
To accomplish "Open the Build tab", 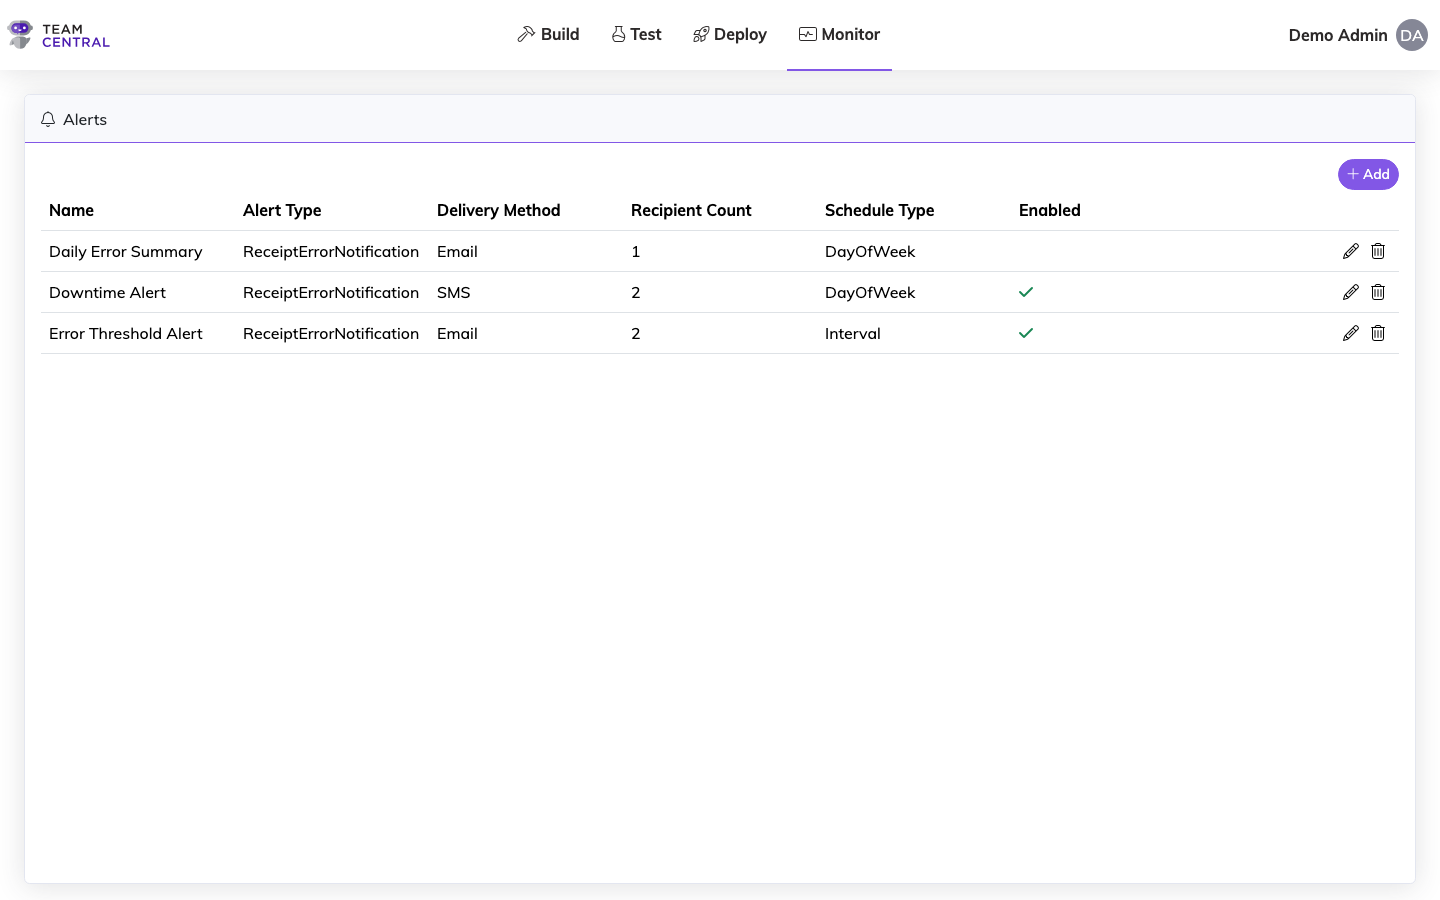I will coord(548,34).
